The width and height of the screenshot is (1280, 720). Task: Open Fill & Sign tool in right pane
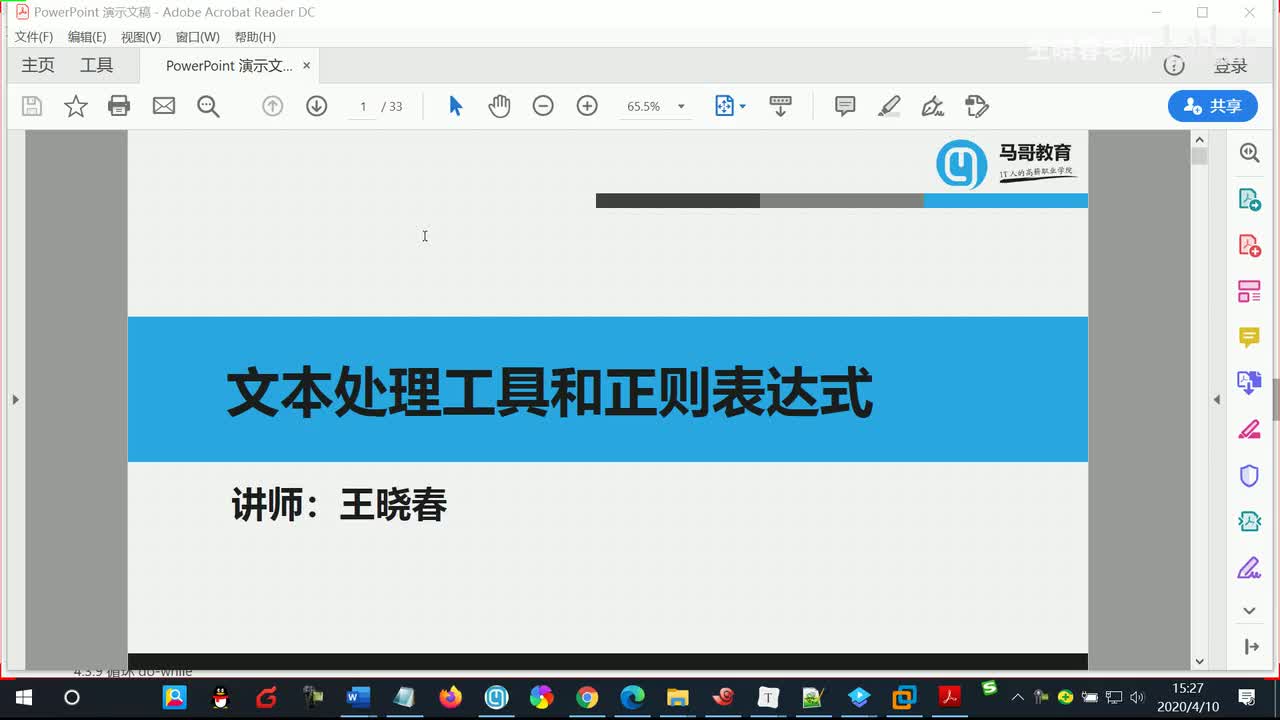[x=1249, y=568]
